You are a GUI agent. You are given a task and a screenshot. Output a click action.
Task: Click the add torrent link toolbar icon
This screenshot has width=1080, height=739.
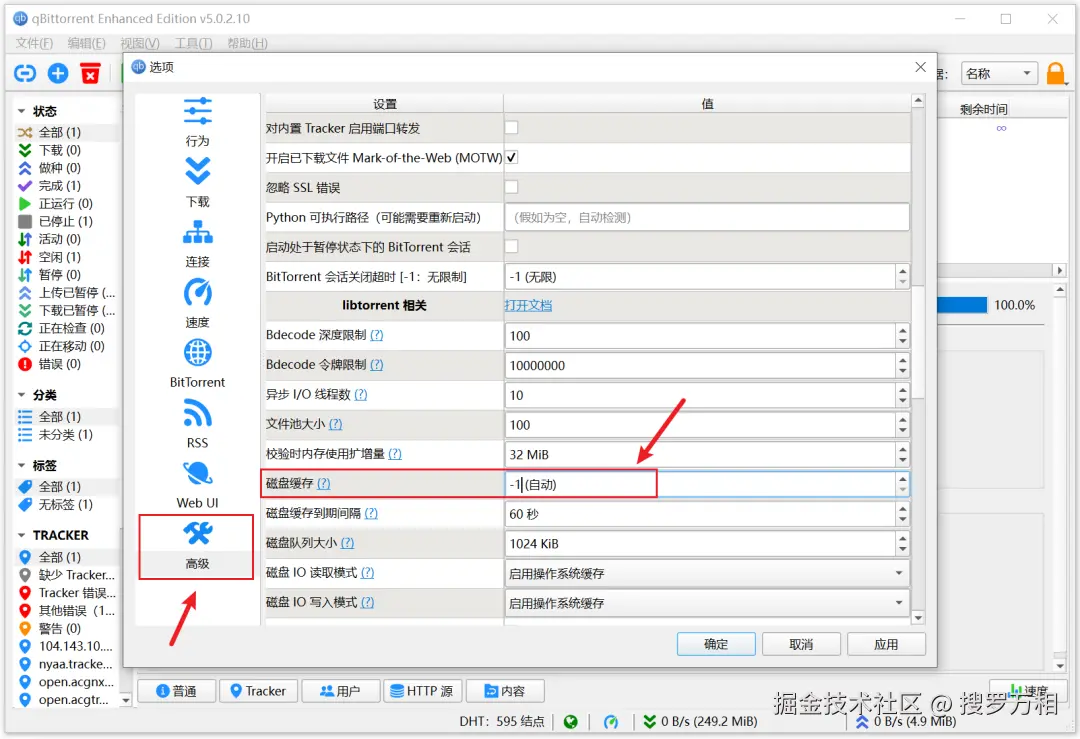[25, 73]
